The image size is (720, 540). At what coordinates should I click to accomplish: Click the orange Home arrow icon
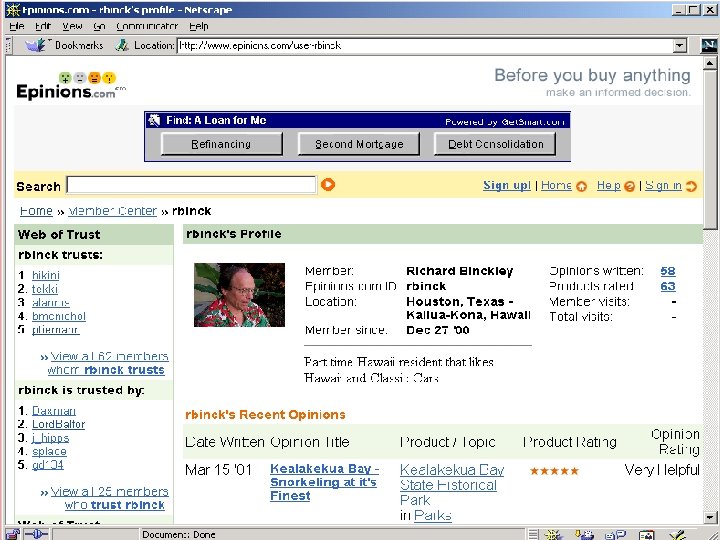coord(581,186)
